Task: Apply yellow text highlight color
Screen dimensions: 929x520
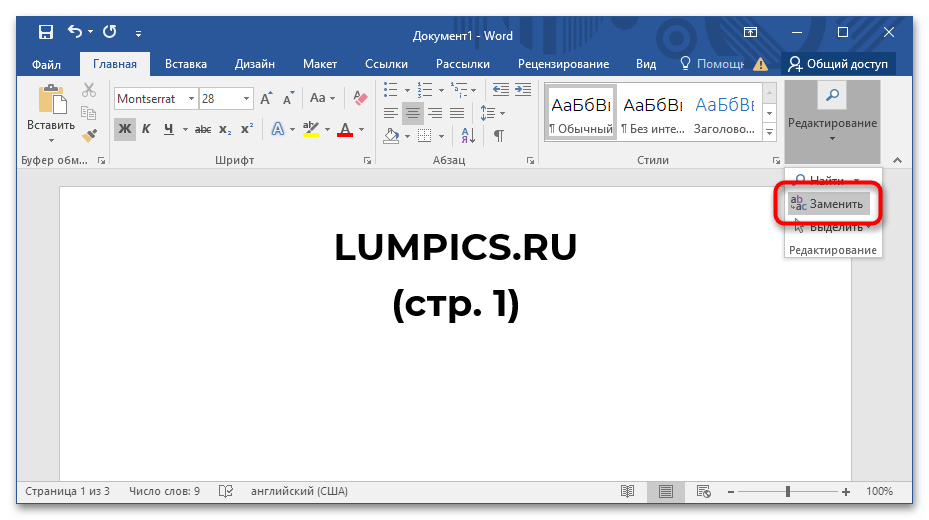Action: tap(311, 129)
